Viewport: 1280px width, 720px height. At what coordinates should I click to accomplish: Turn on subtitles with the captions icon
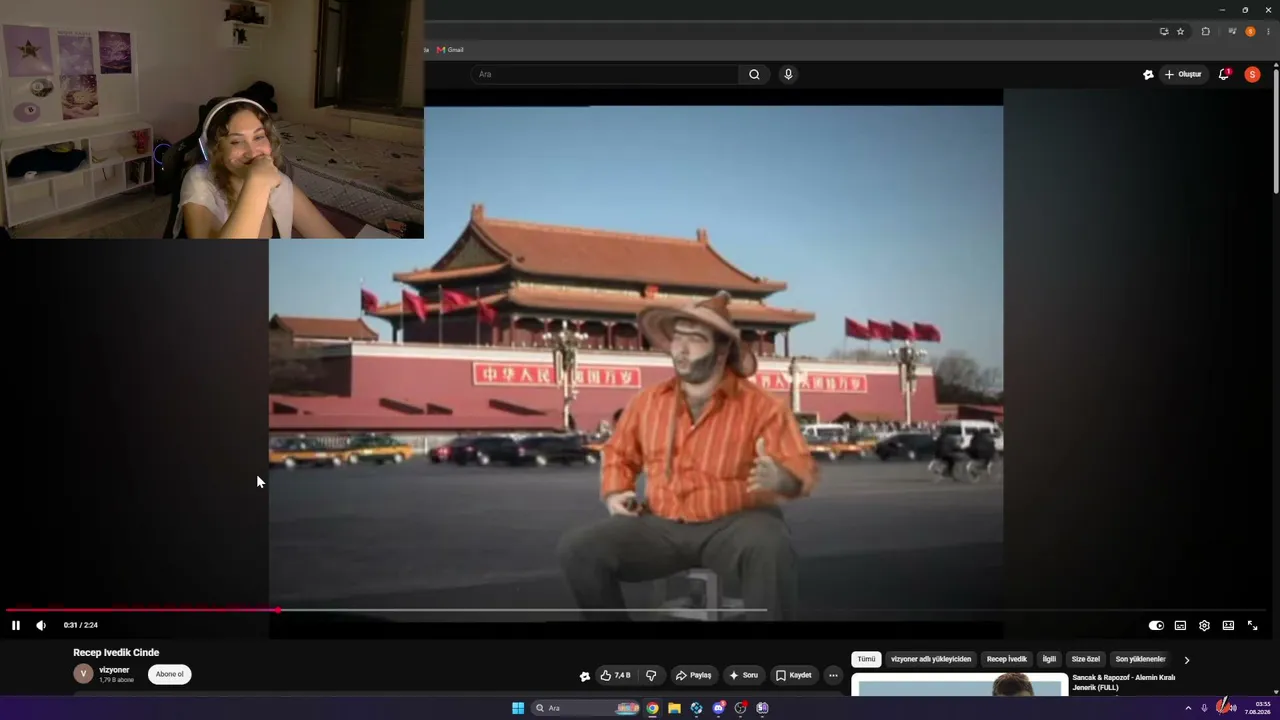(1180, 626)
